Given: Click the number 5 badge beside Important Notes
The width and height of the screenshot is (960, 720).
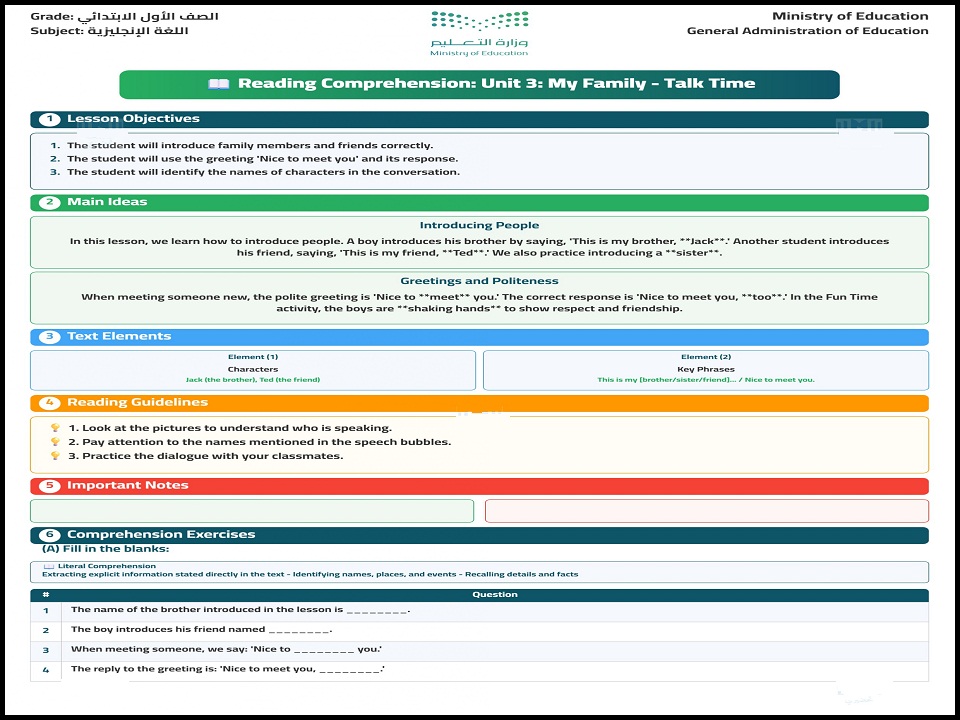Looking at the screenshot, I should [x=50, y=486].
